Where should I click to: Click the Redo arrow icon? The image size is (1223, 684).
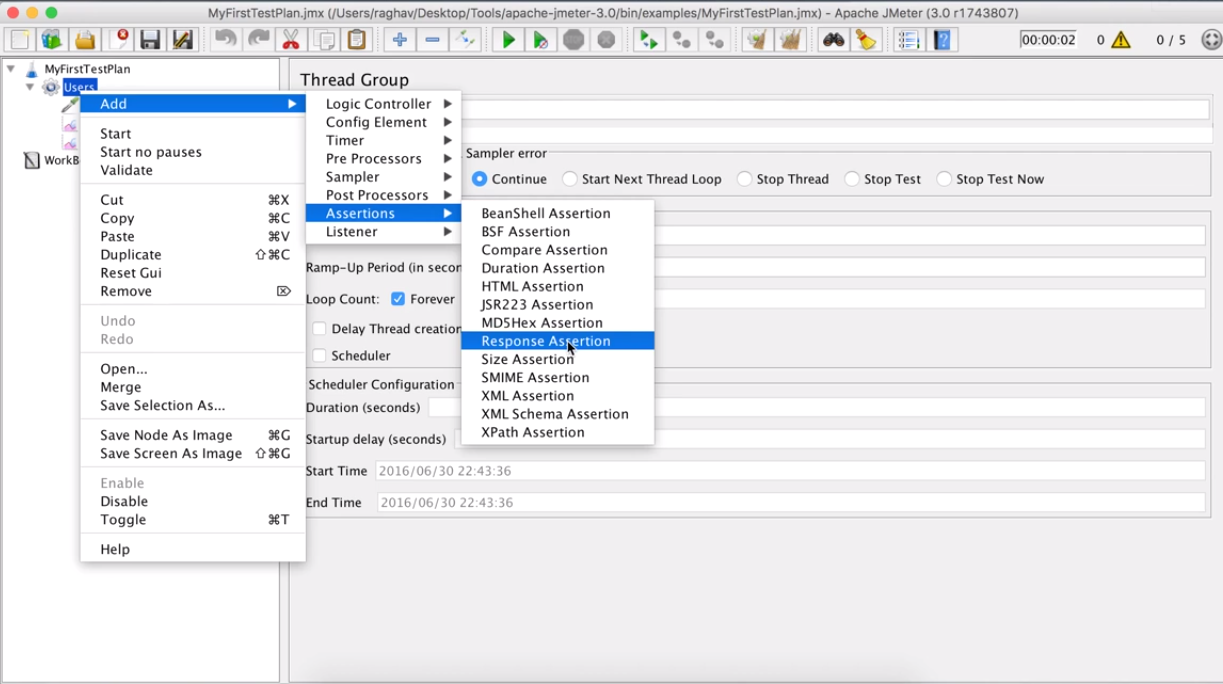pos(259,40)
